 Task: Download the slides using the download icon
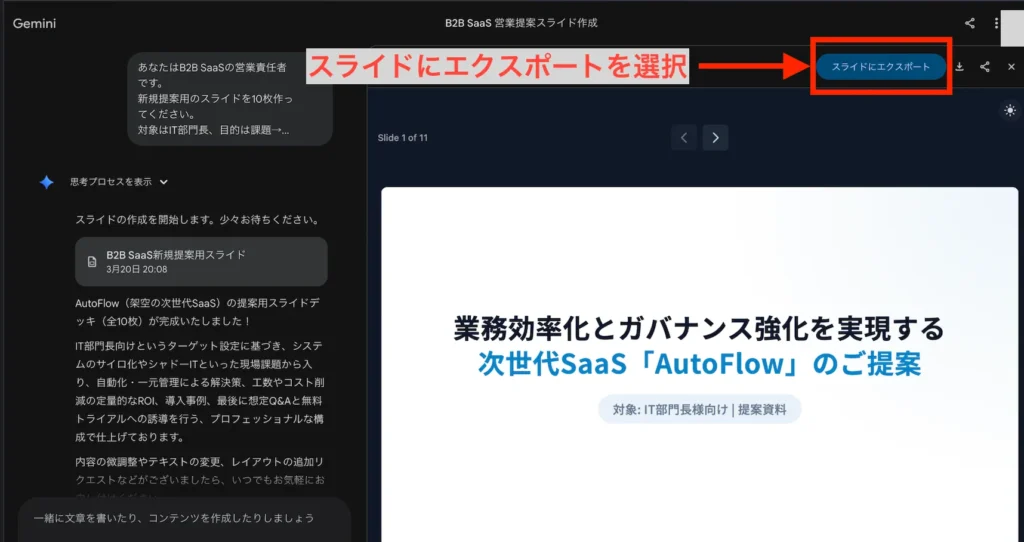pyautogui.click(x=959, y=67)
